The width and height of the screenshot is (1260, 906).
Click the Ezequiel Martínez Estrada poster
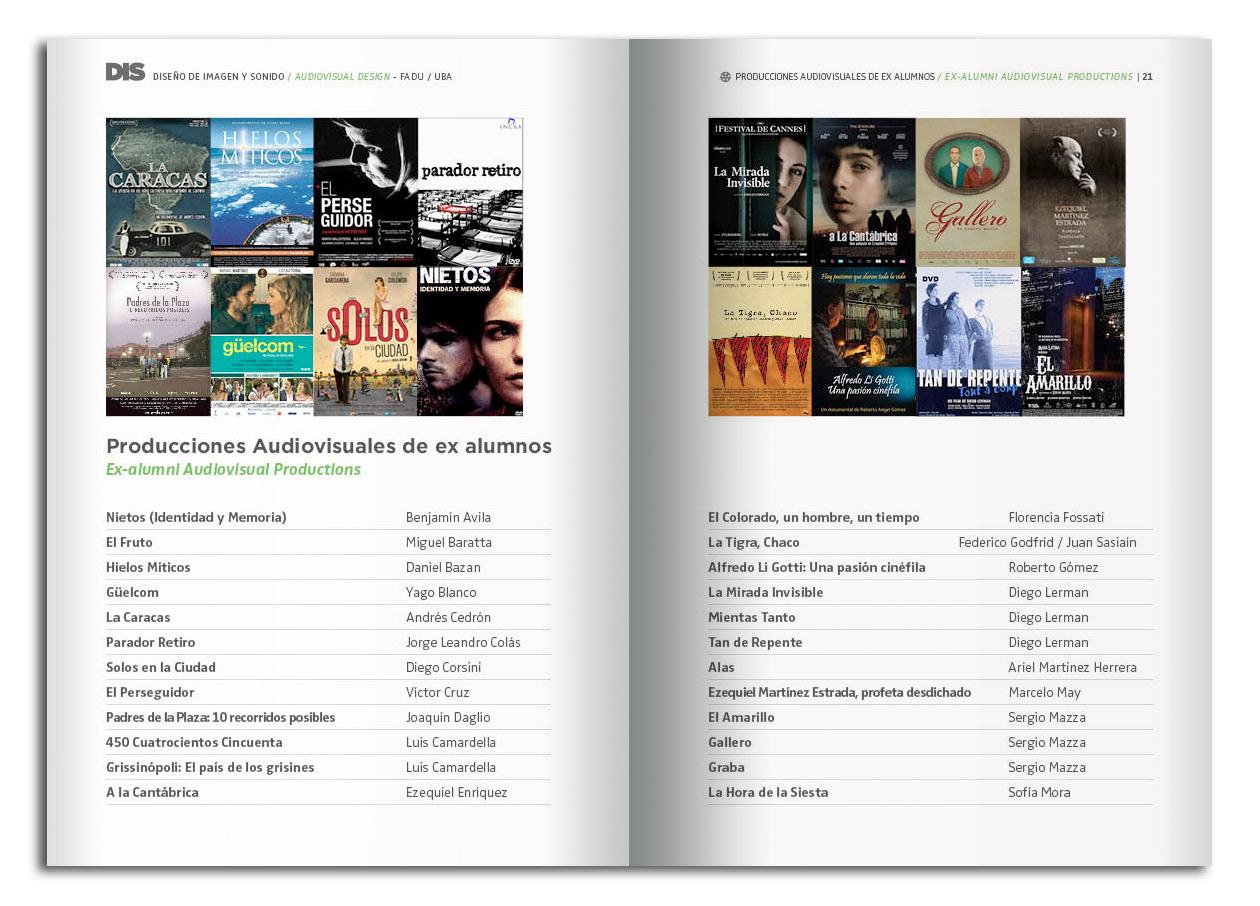click(1073, 192)
